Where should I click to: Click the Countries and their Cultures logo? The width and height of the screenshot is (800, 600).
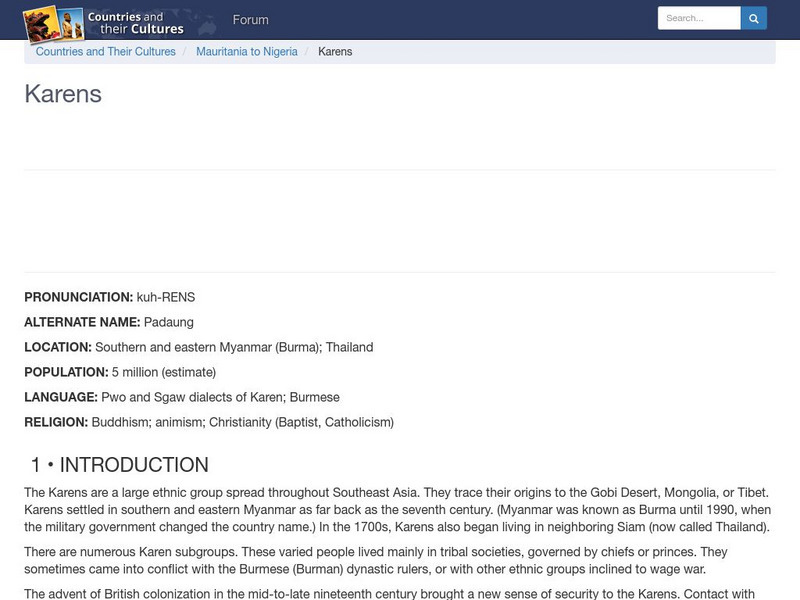coord(104,23)
